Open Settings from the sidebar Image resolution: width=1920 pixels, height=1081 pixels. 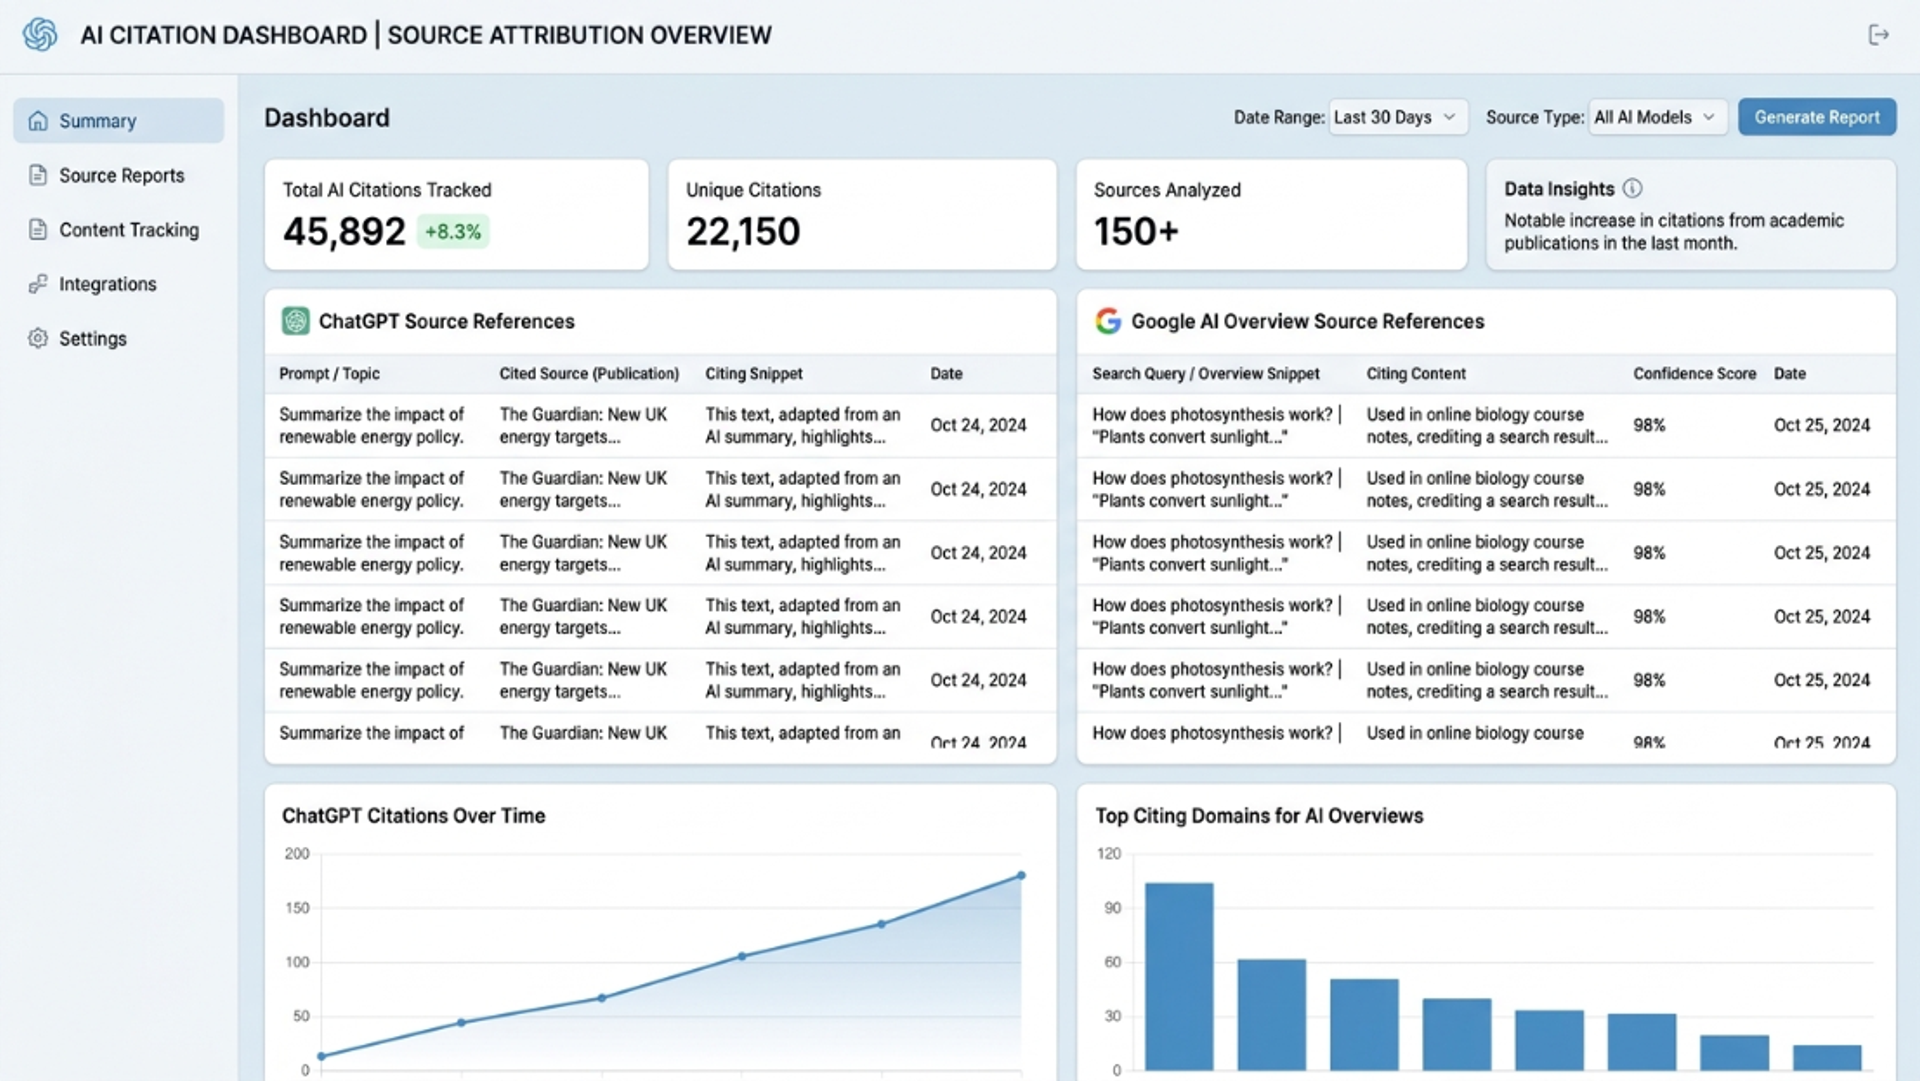click(119, 338)
